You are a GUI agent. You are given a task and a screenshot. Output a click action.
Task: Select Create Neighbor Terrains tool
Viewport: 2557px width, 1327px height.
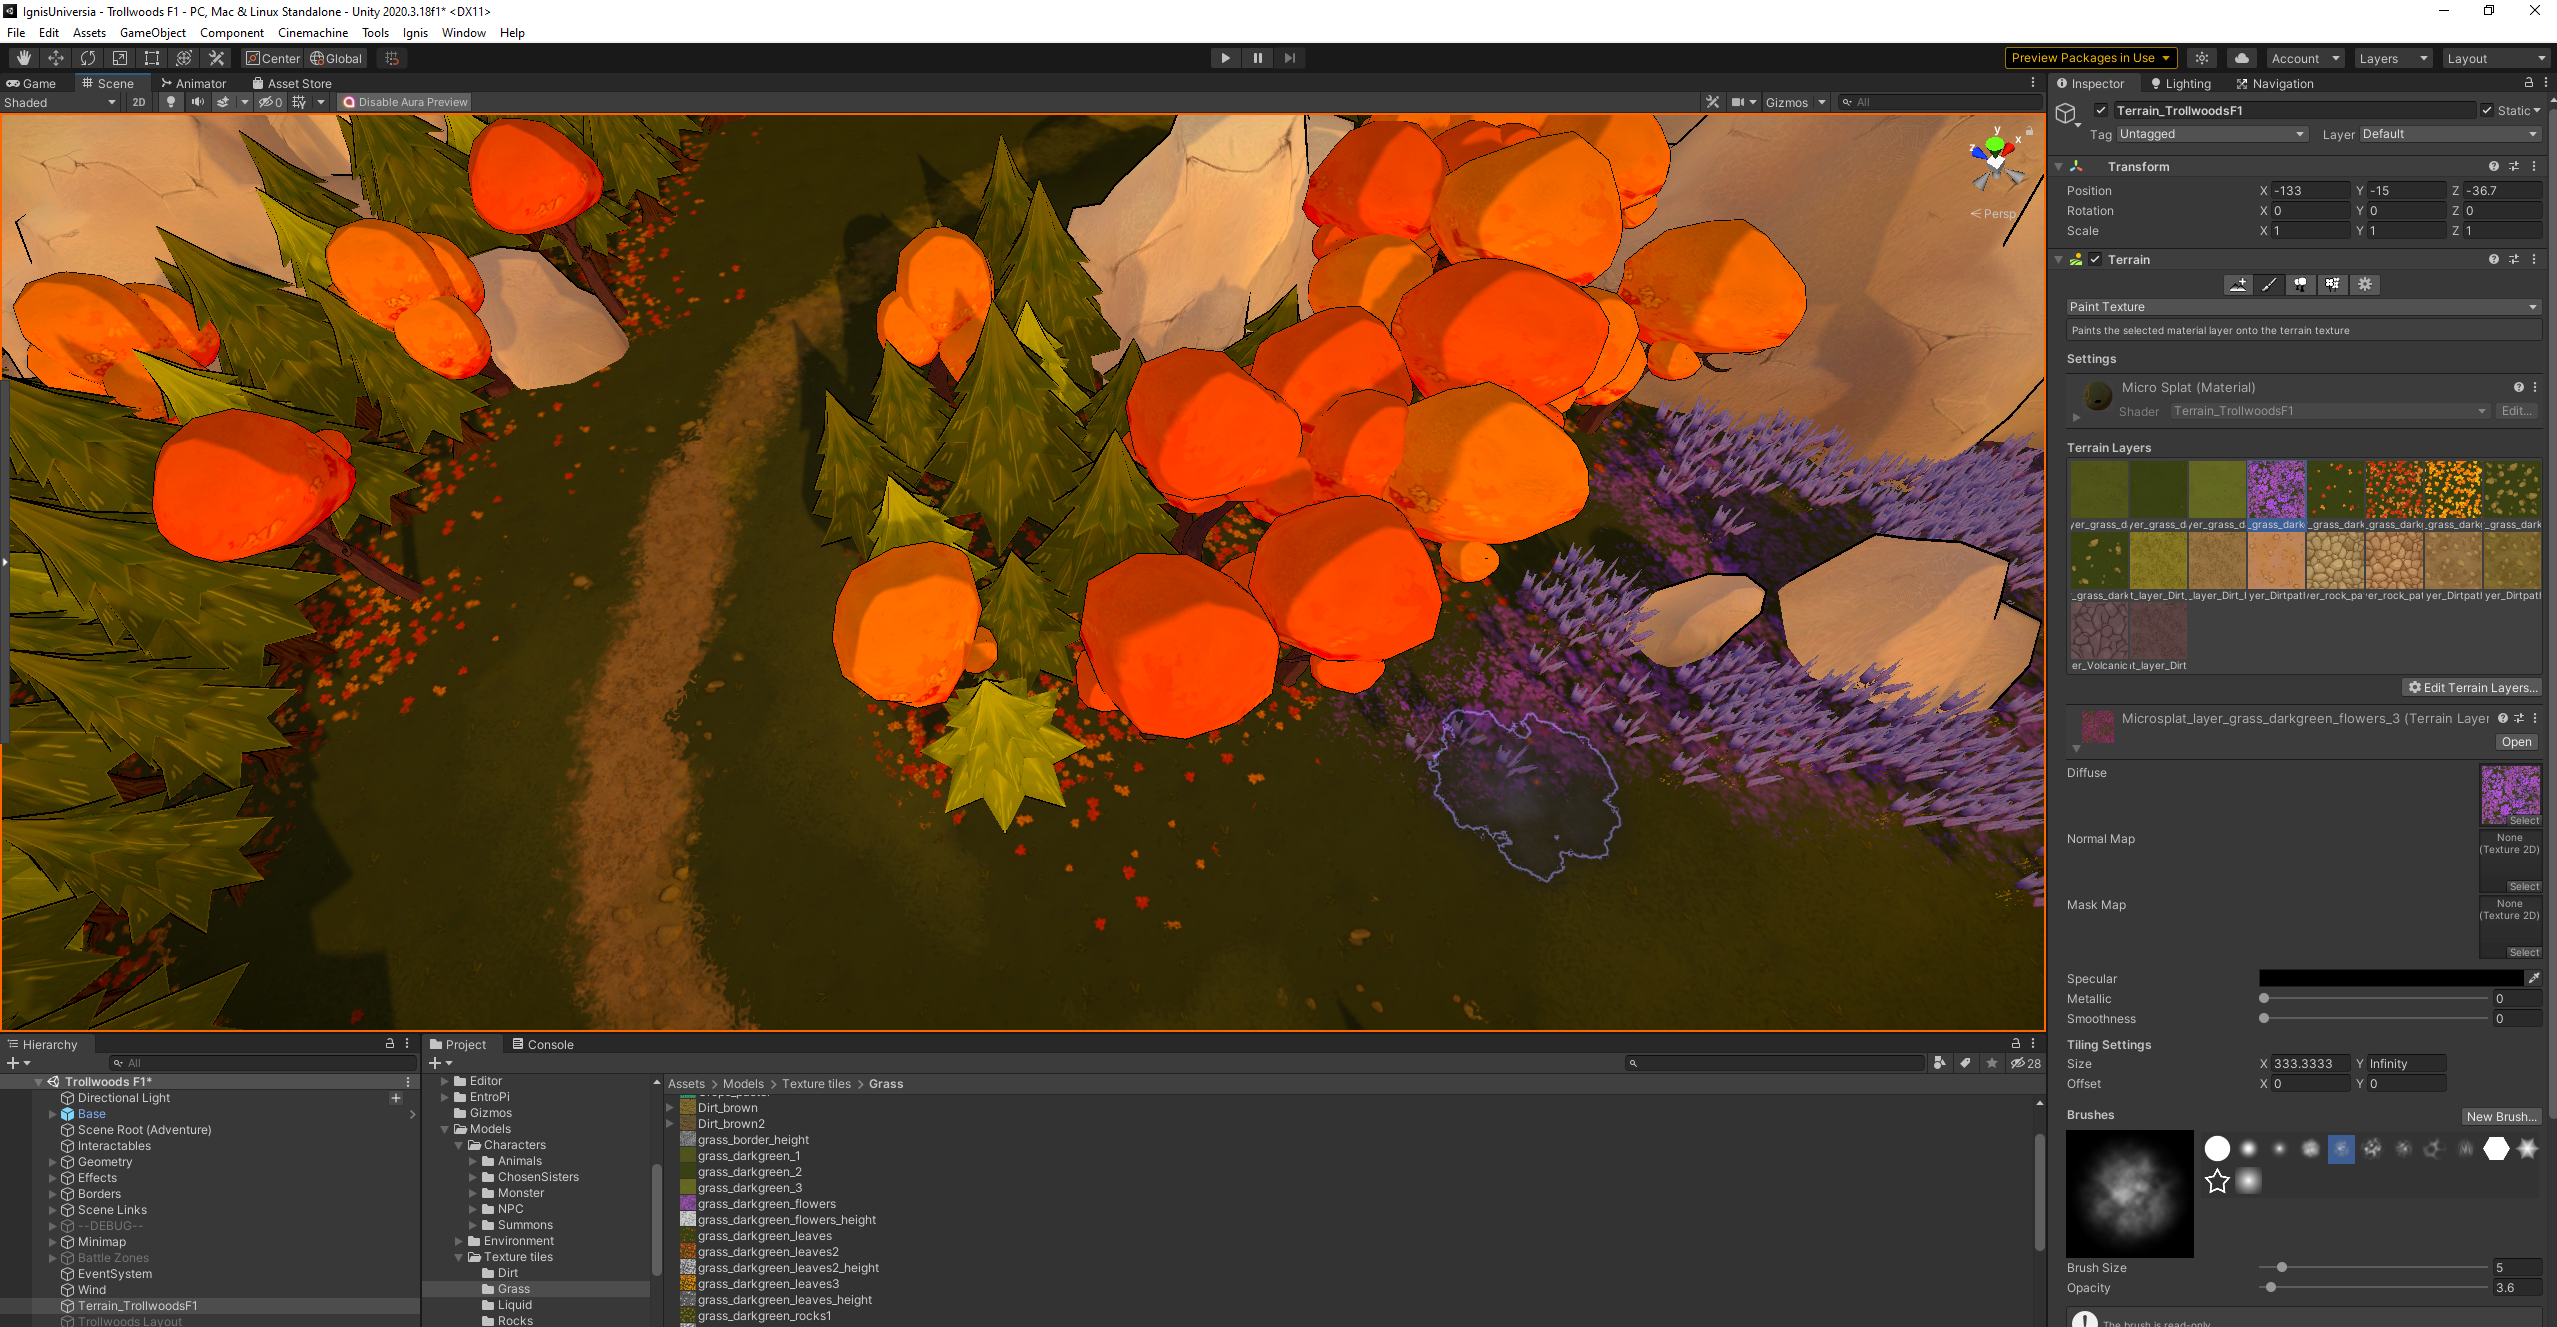point(2238,284)
